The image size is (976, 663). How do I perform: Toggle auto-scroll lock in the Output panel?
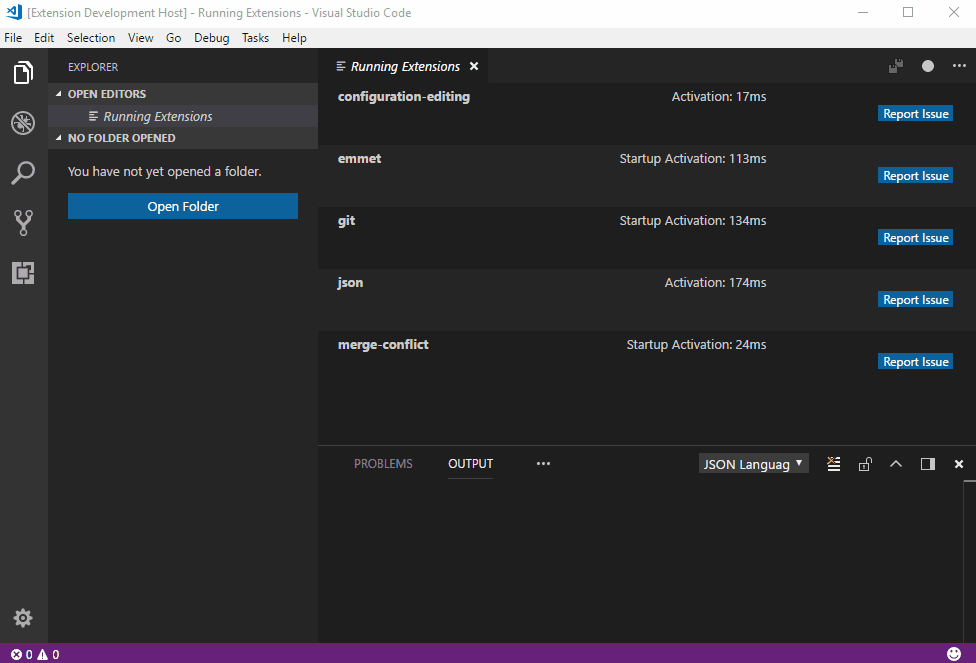click(x=865, y=463)
